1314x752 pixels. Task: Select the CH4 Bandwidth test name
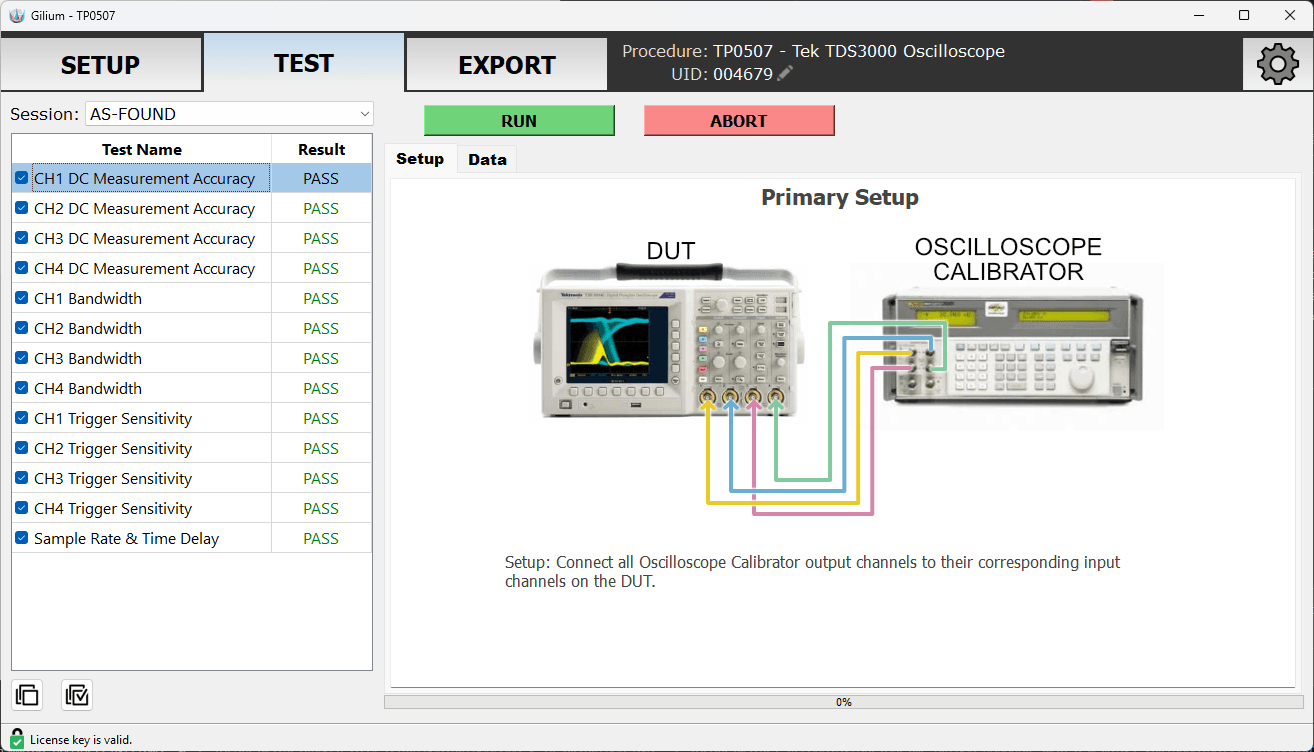pos(88,388)
